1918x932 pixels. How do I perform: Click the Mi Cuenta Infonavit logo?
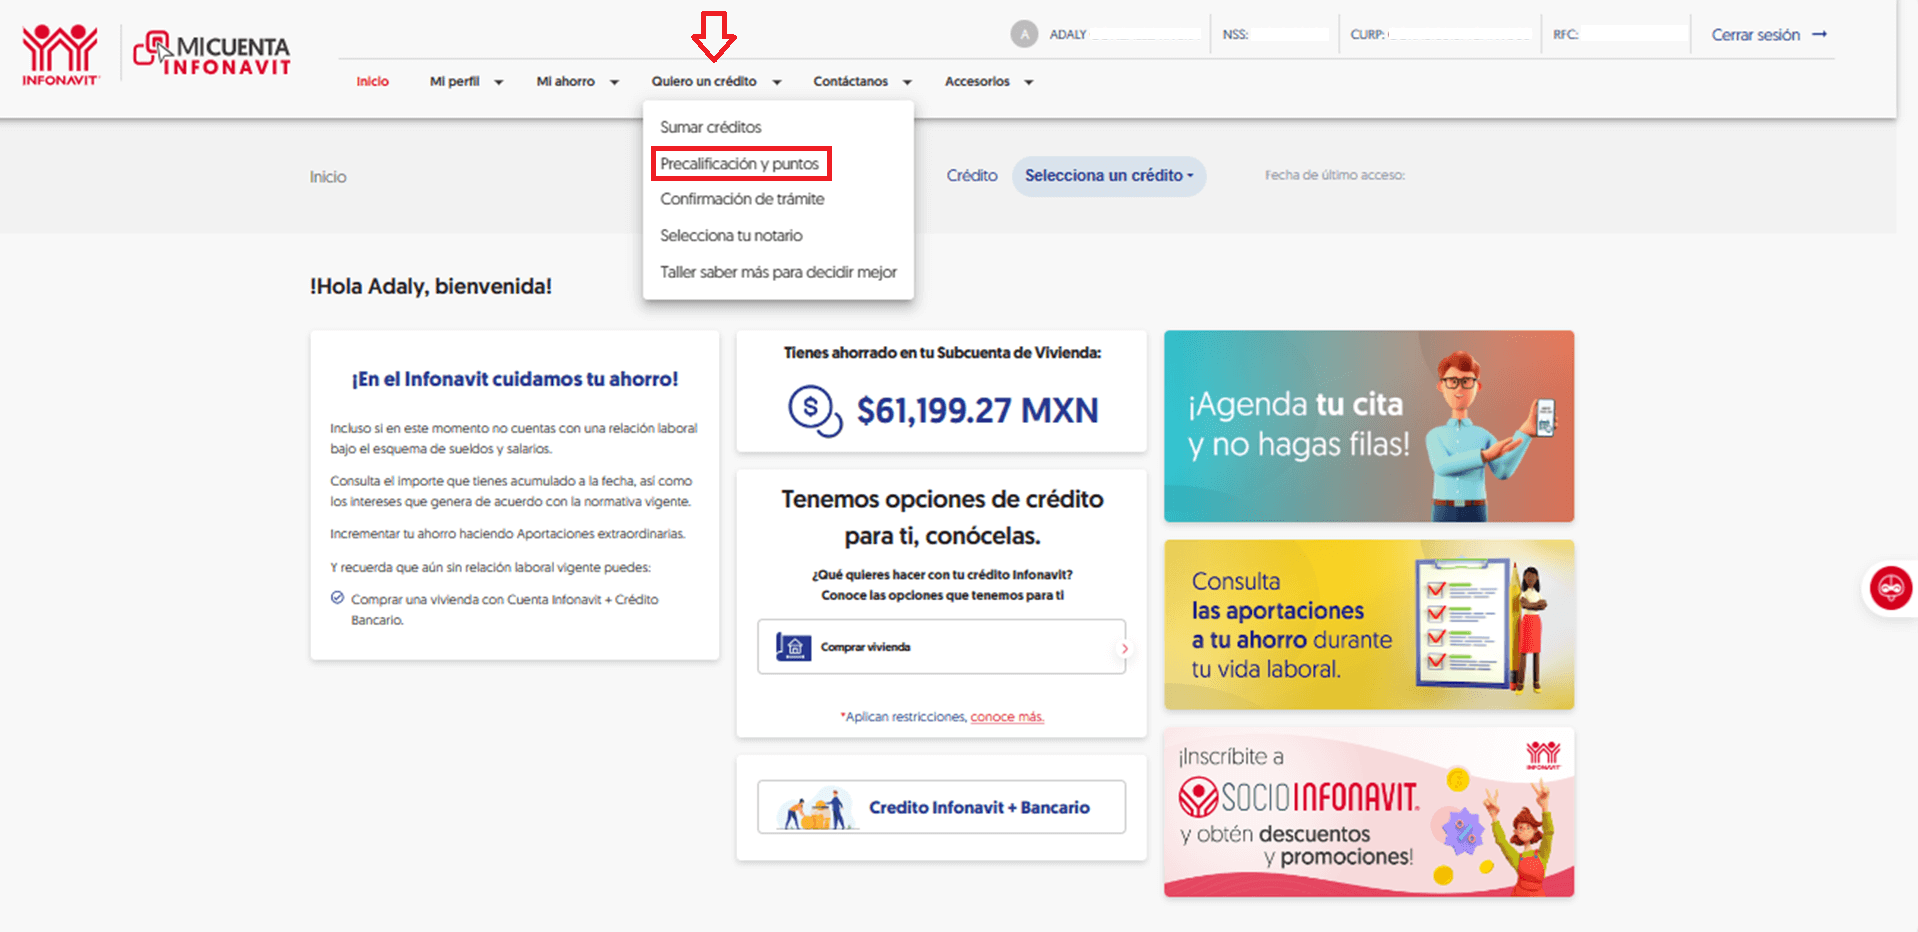pyautogui.click(x=212, y=54)
